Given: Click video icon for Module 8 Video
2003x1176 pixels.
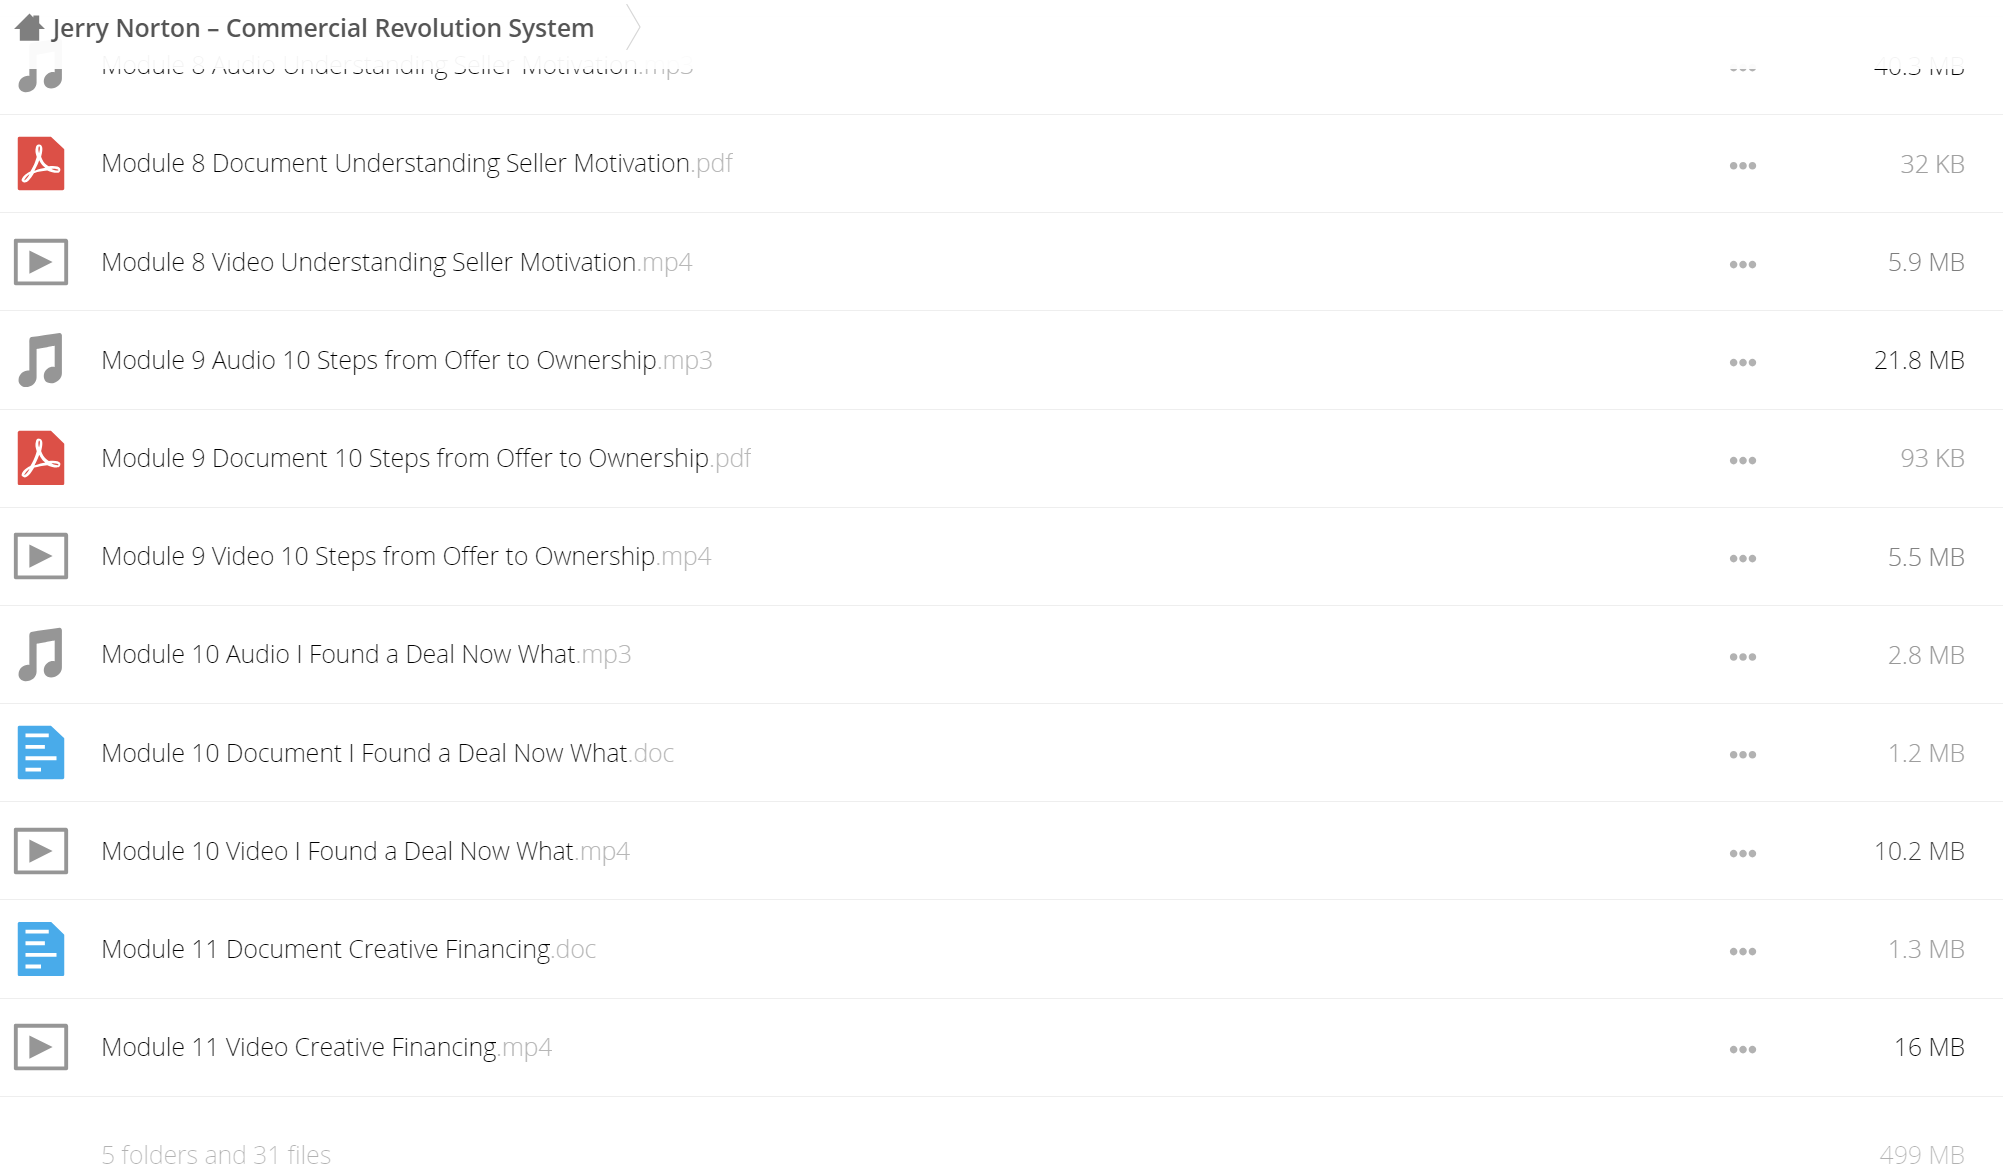Looking at the screenshot, I should click(x=41, y=262).
